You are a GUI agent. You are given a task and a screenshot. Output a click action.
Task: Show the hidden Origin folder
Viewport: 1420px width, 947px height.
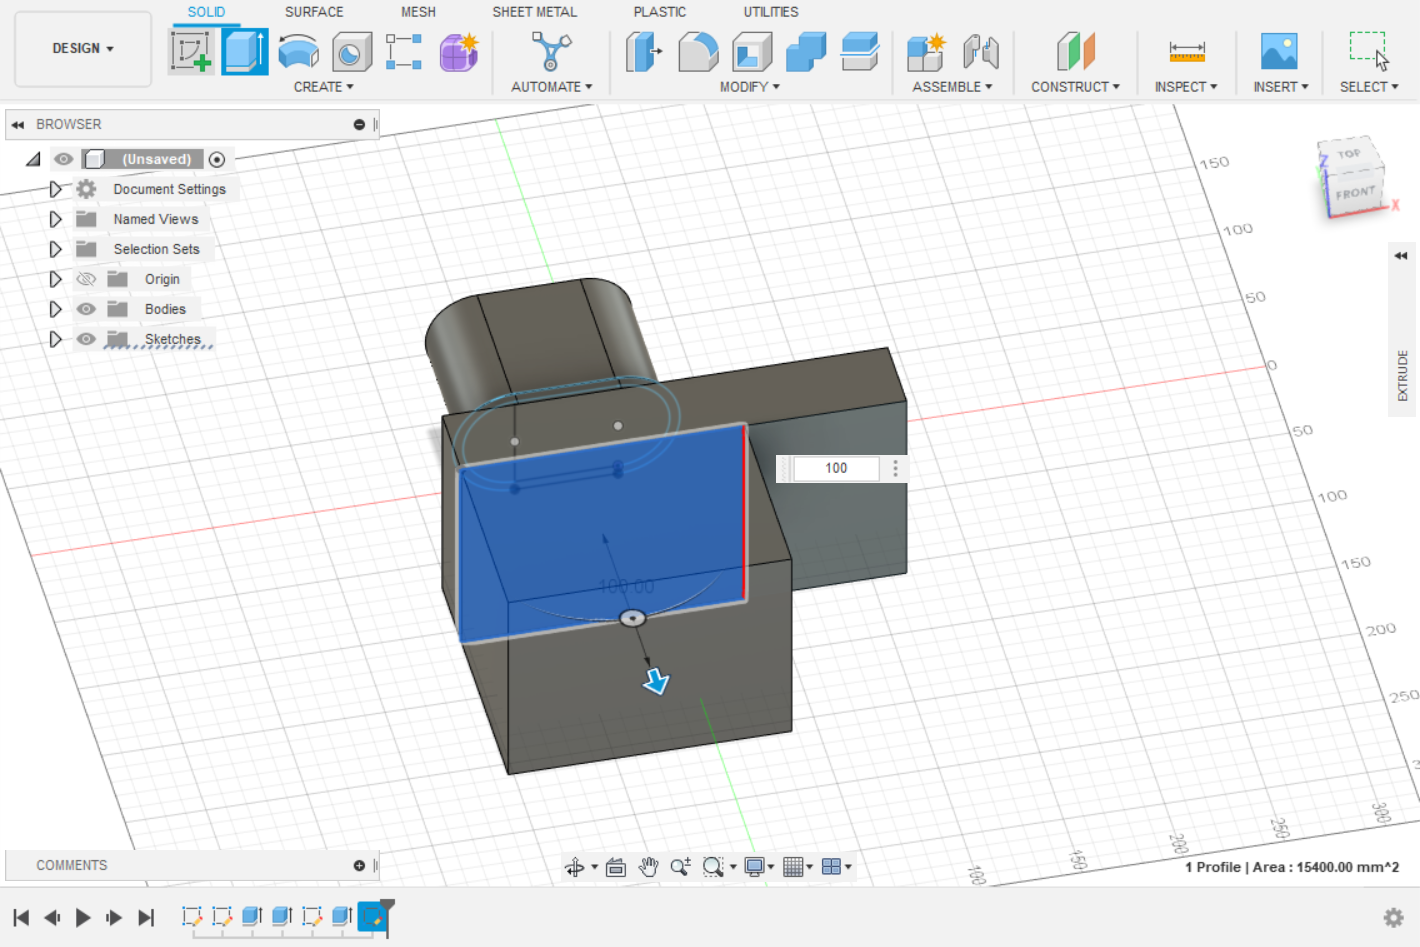tap(87, 279)
